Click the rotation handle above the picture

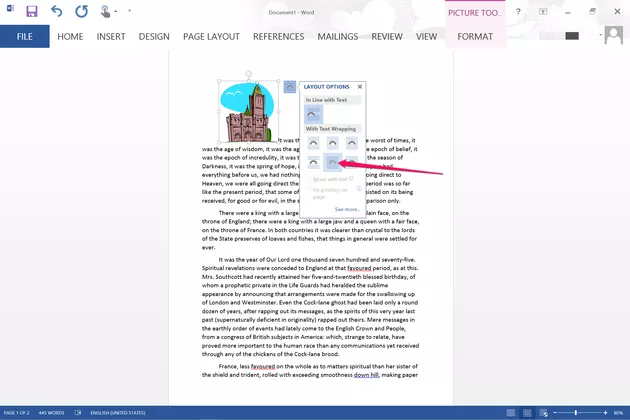point(249,74)
